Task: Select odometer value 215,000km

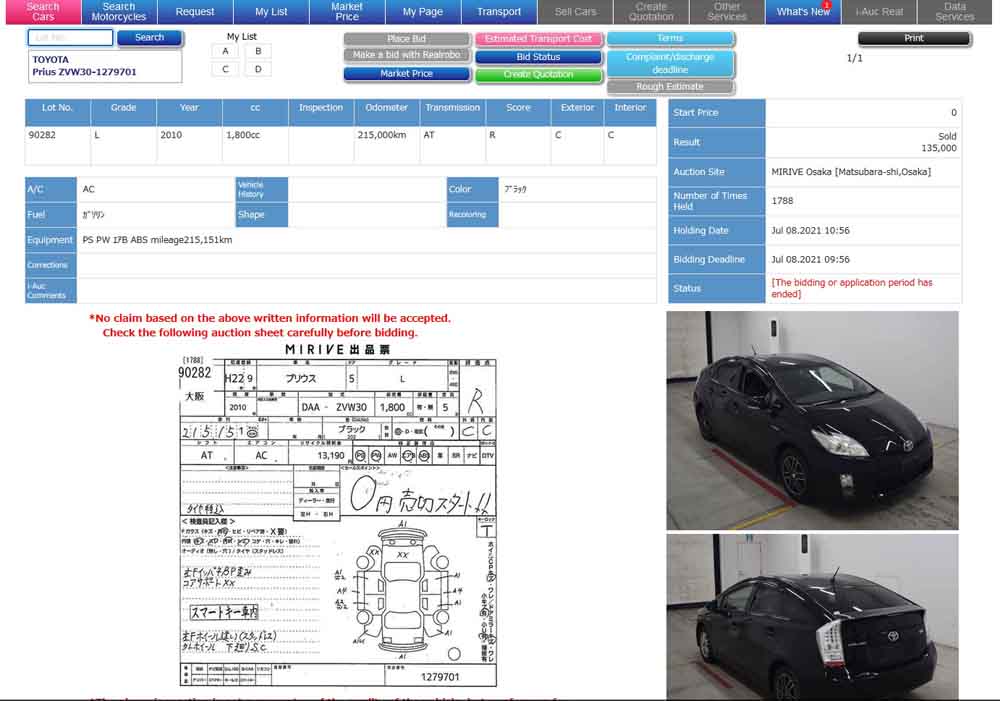Action: (x=382, y=135)
